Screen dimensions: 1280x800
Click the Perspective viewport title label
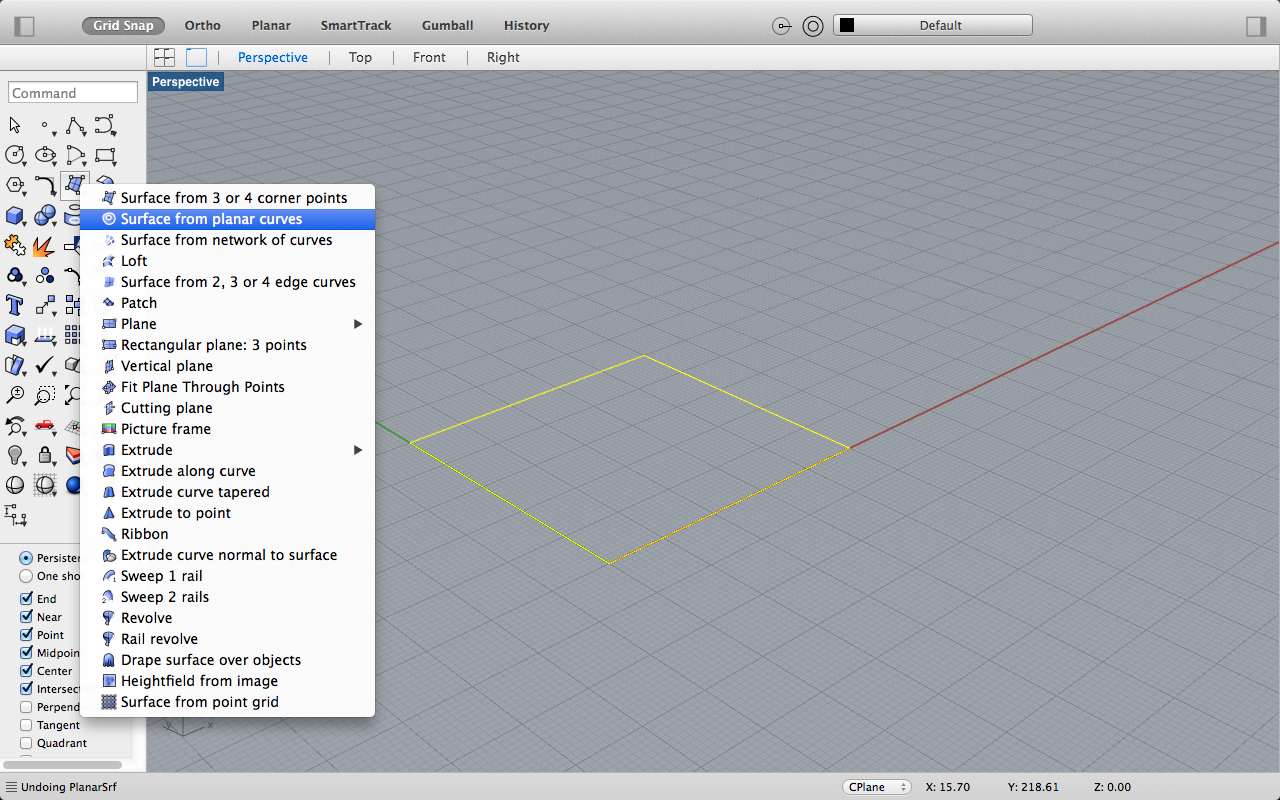point(186,82)
